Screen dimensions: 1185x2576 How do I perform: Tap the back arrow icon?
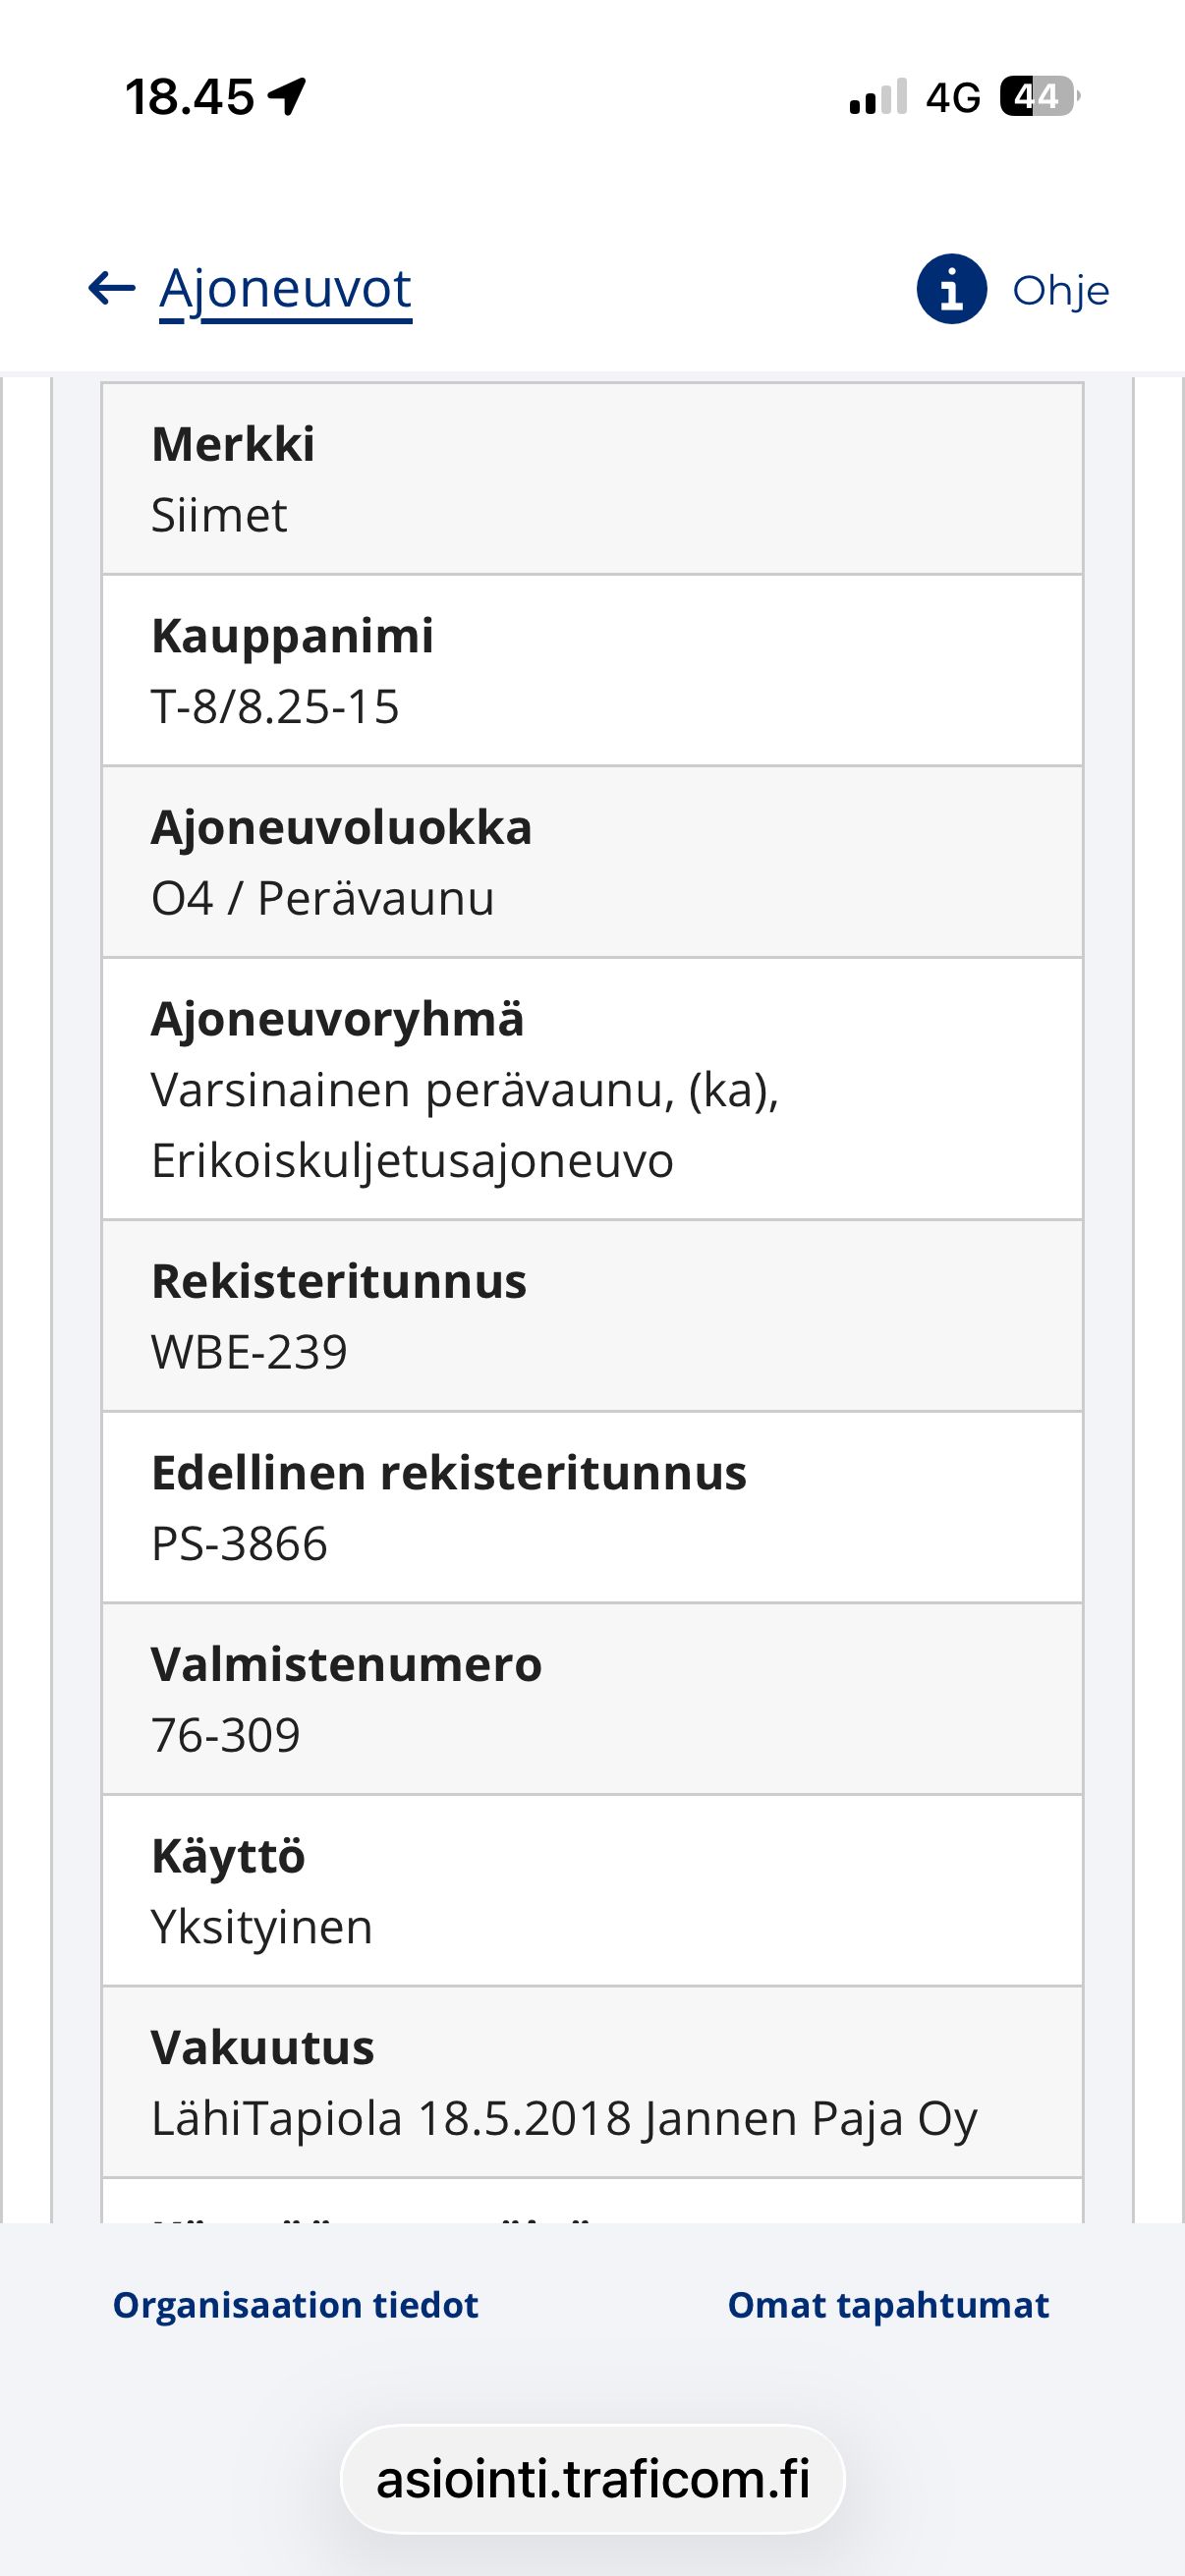click(x=111, y=289)
